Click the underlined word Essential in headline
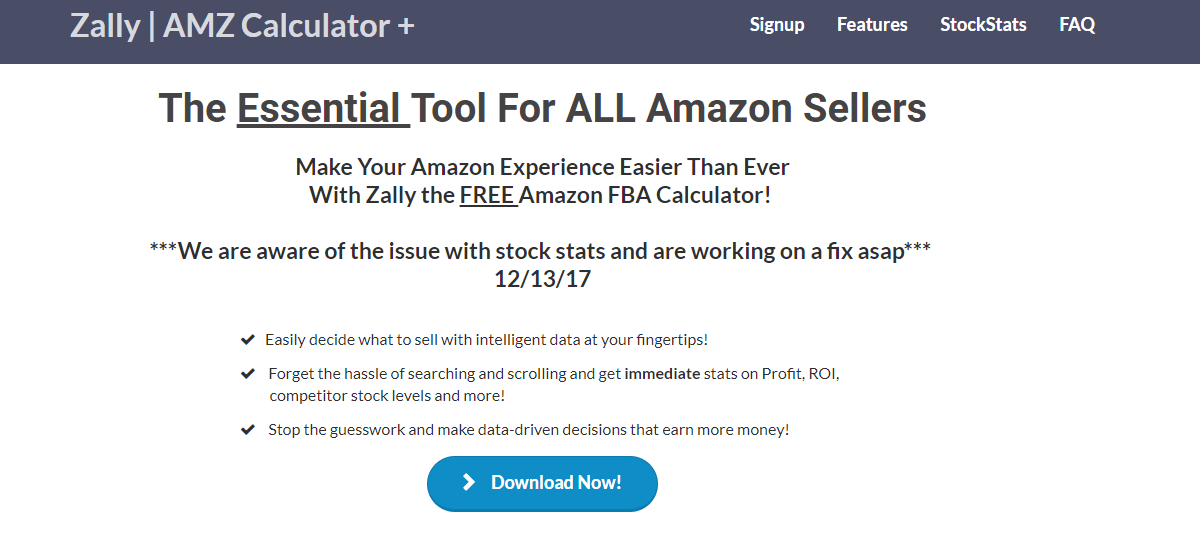 [x=320, y=108]
